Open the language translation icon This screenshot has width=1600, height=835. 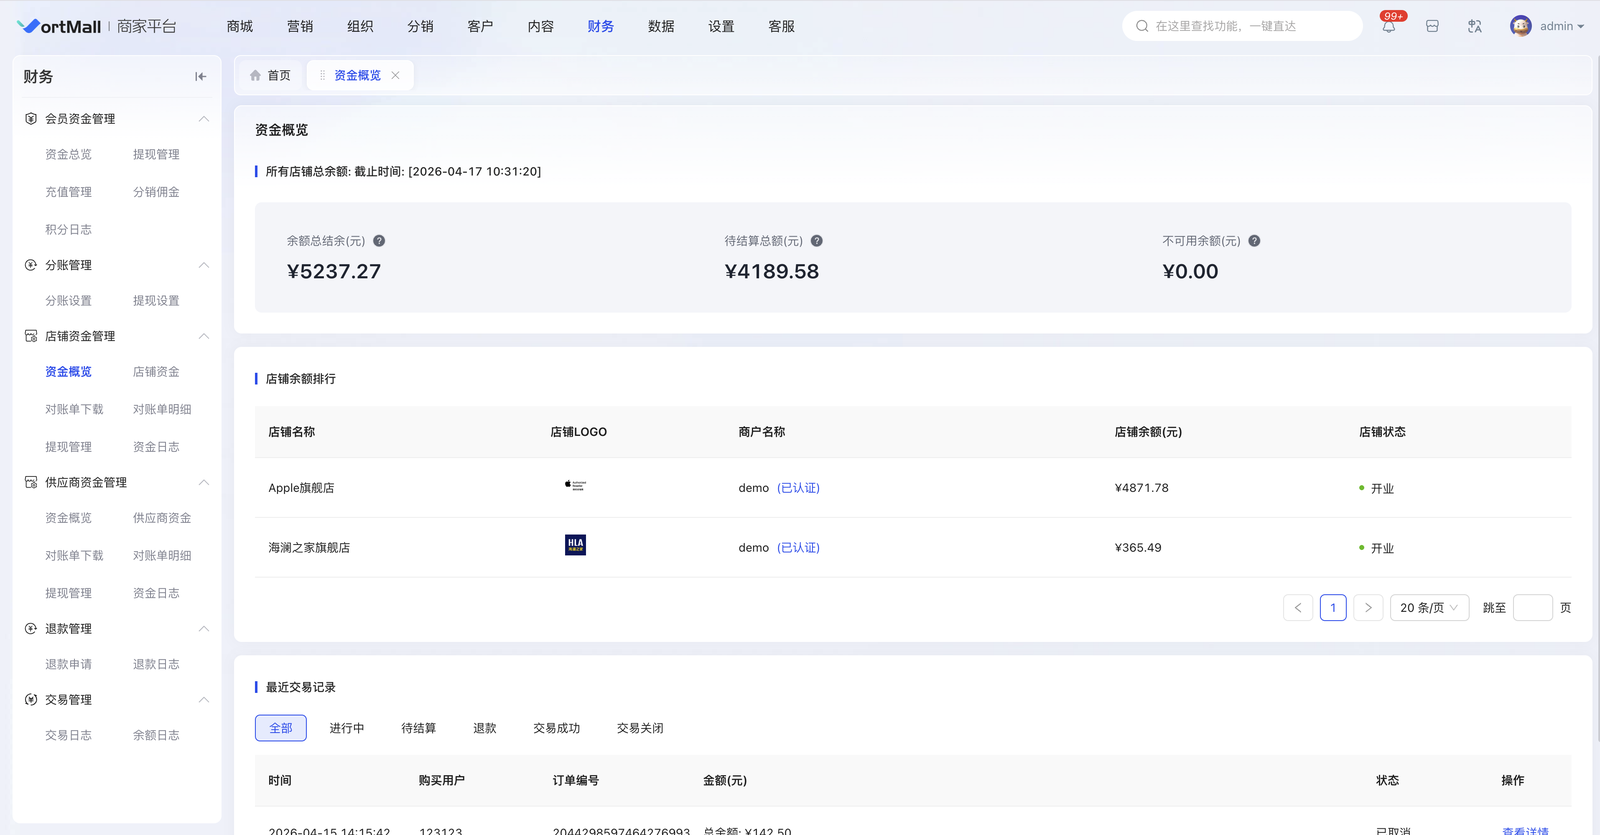tap(1474, 27)
